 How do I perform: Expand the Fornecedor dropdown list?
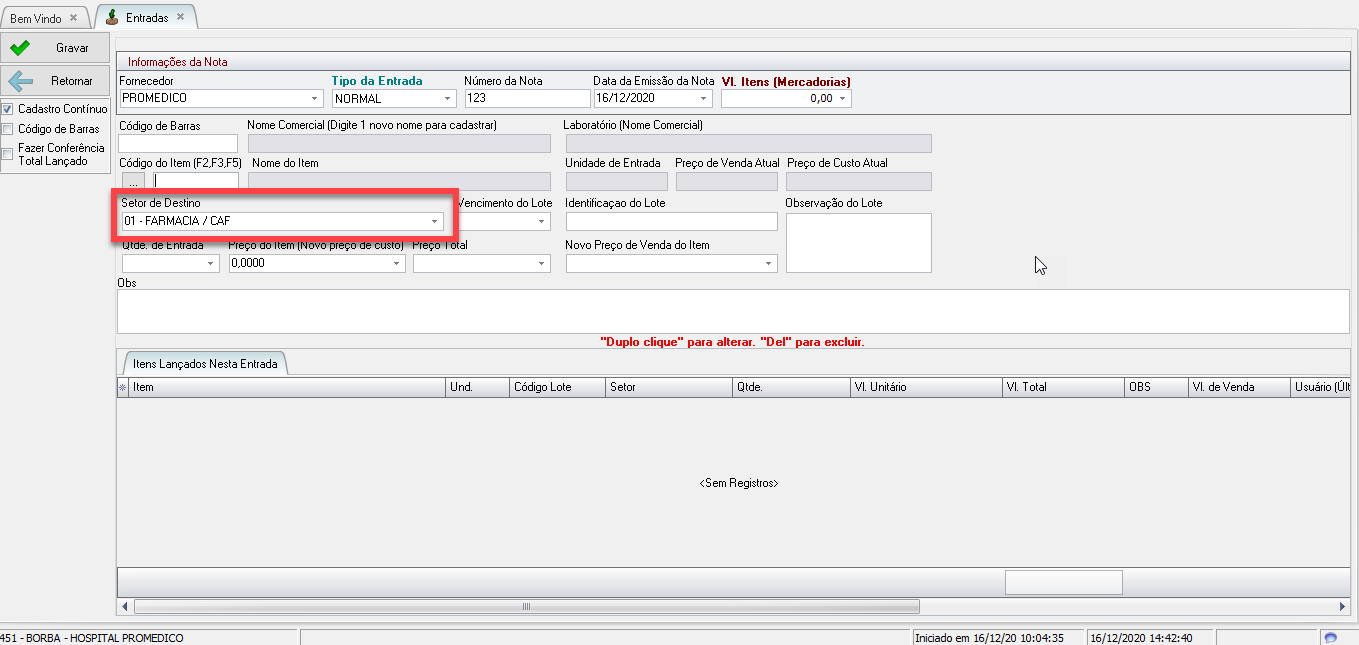click(315, 98)
